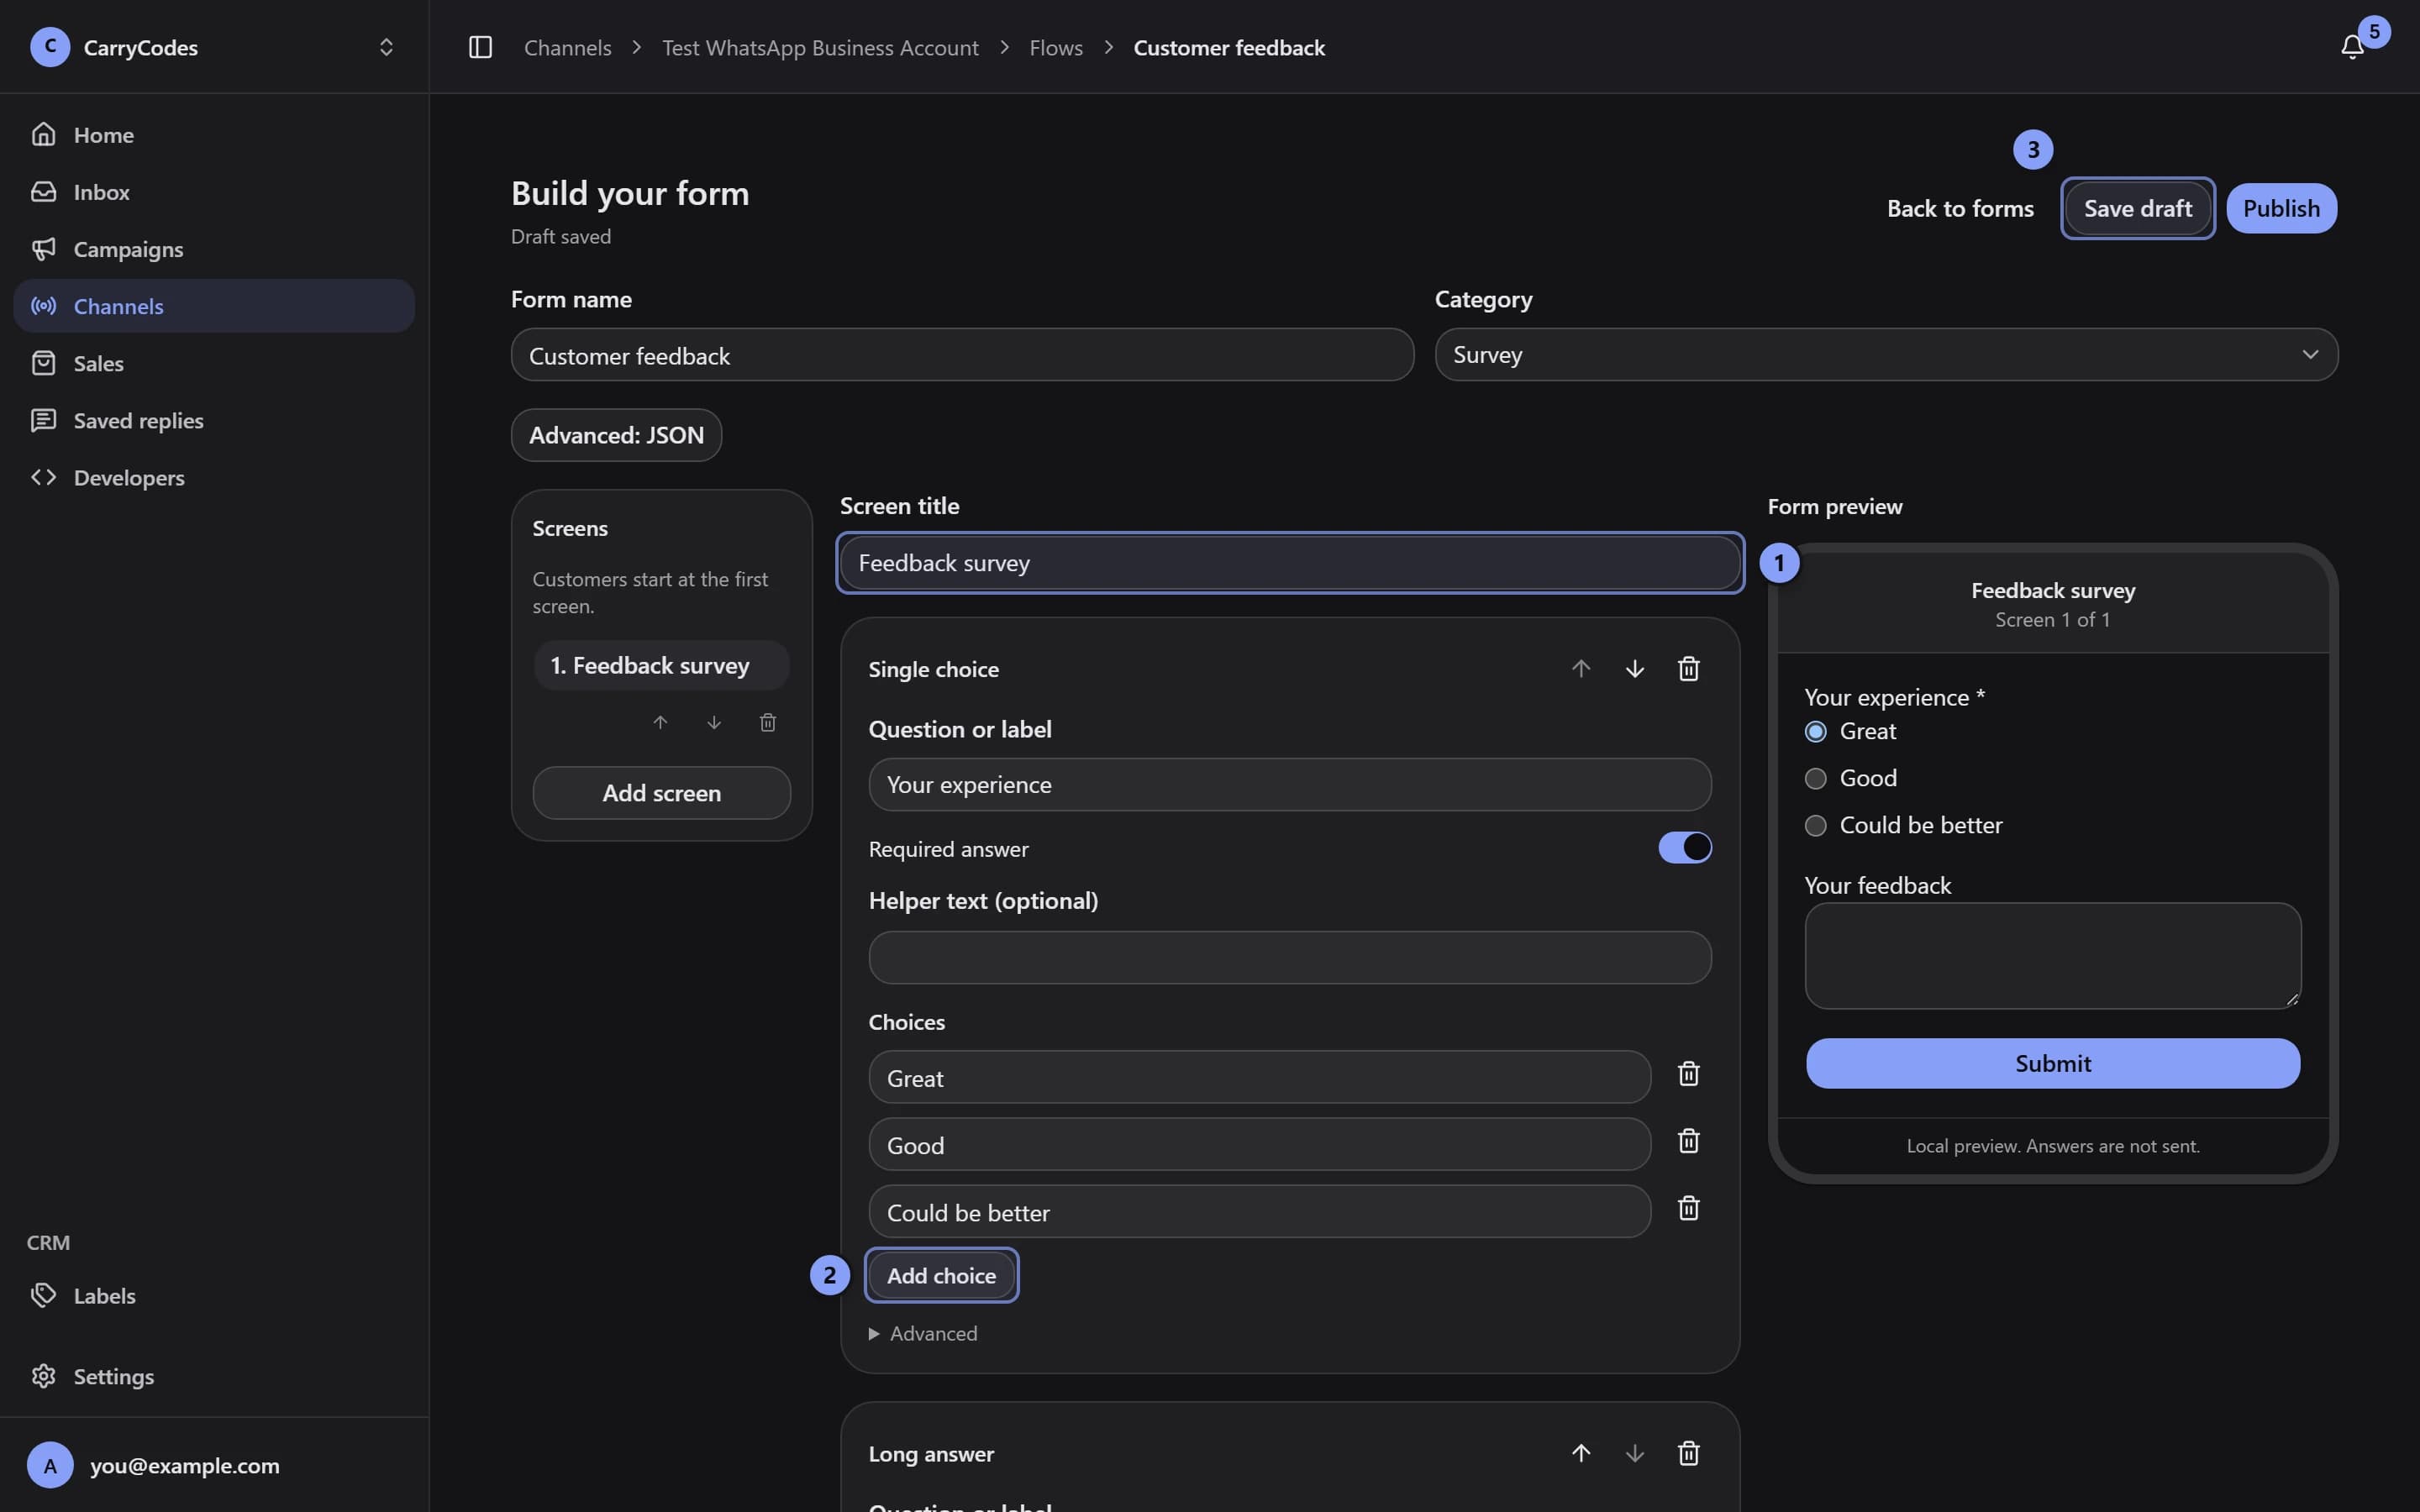Delete the Good choice
The width and height of the screenshot is (2420, 1512).
[1688, 1141]
